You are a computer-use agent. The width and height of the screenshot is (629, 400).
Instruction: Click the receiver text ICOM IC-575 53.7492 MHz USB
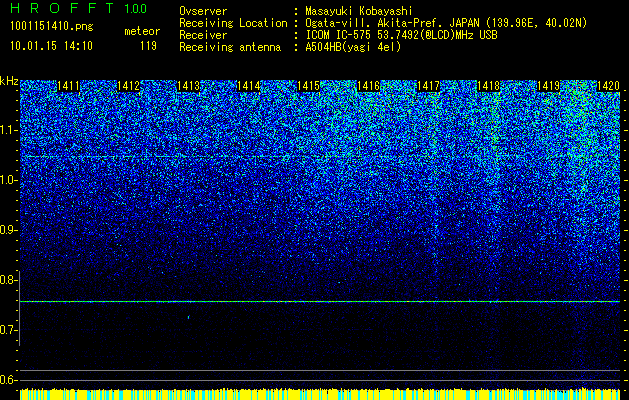401,35
